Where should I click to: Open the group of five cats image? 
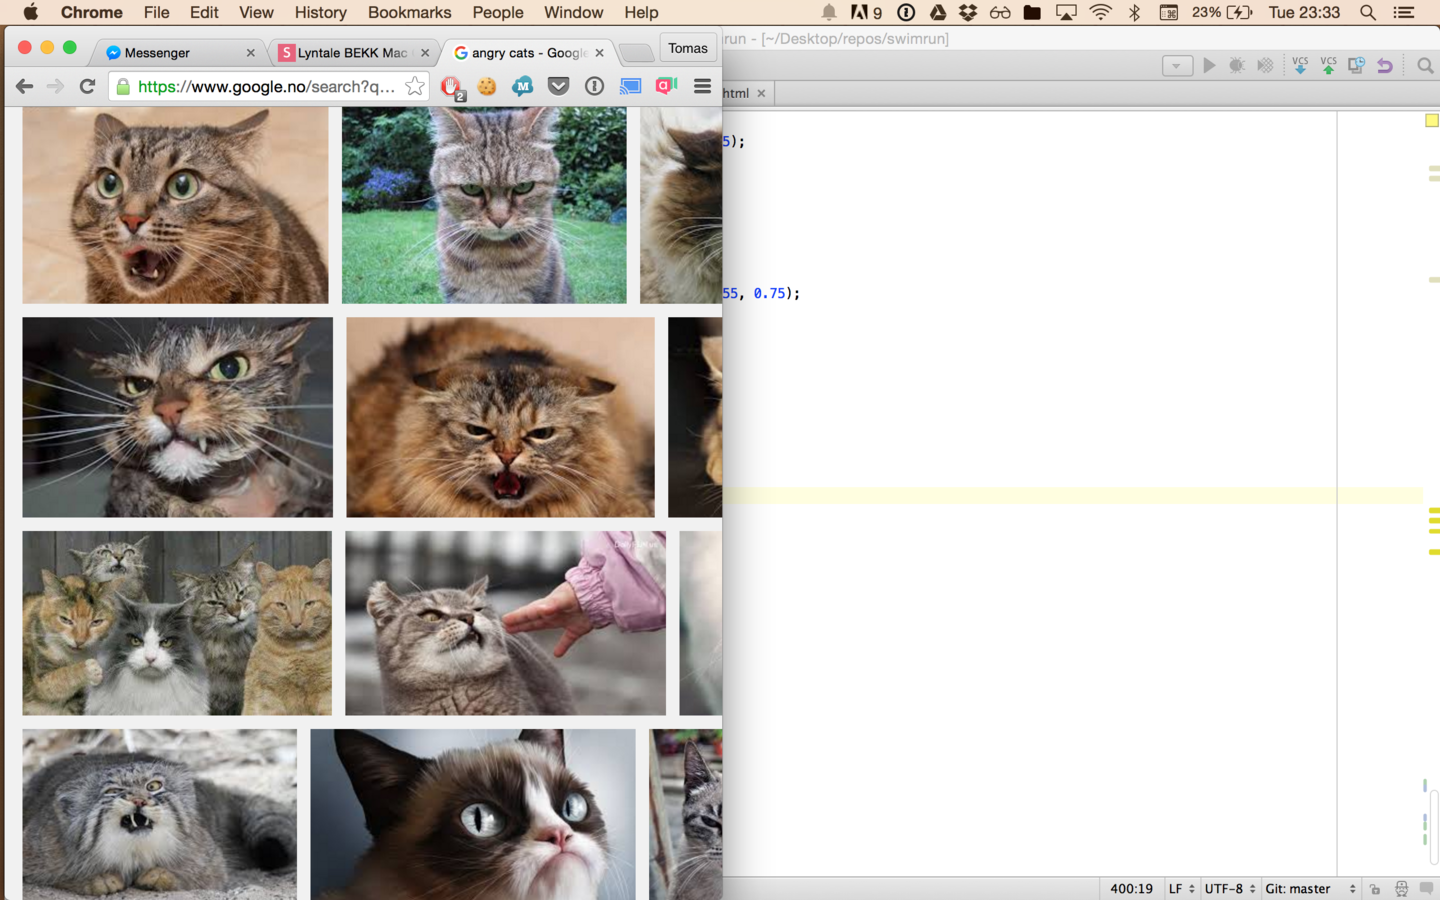coord(177,623)
